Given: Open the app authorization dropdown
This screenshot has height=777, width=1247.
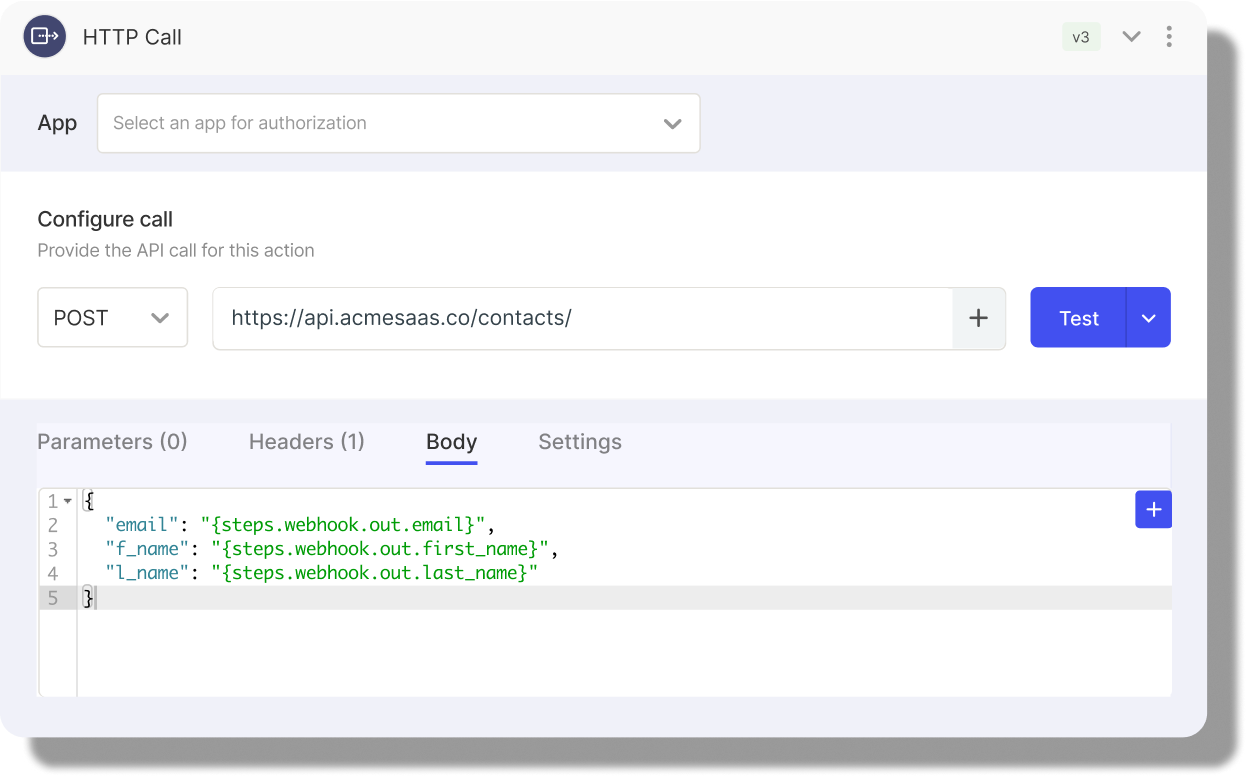Looking at the screenshot, I should tap(398, 123).
